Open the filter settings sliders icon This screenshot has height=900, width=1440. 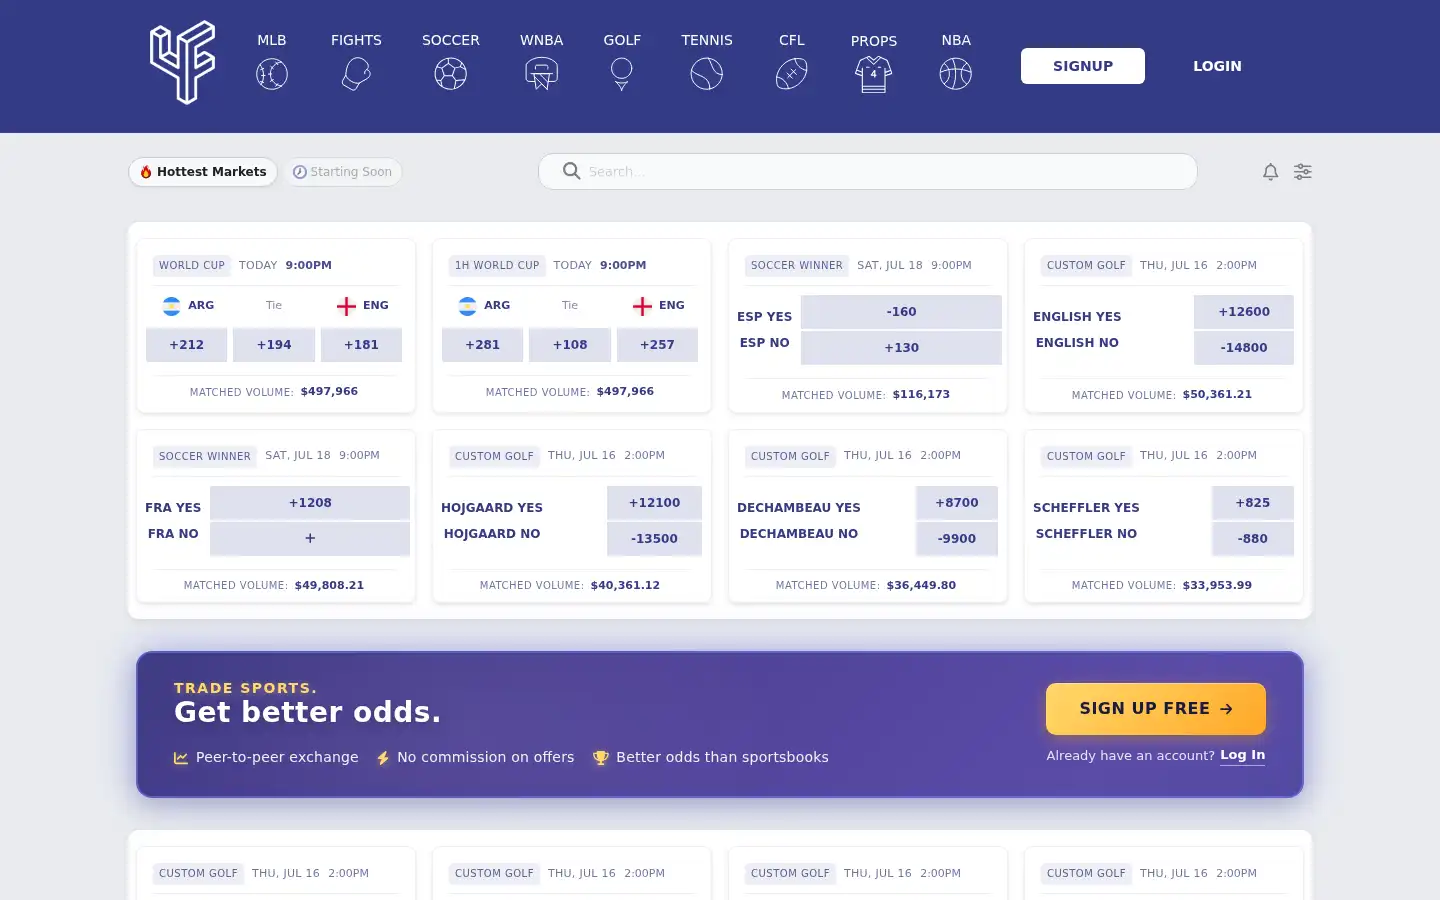coord(1303,172)
